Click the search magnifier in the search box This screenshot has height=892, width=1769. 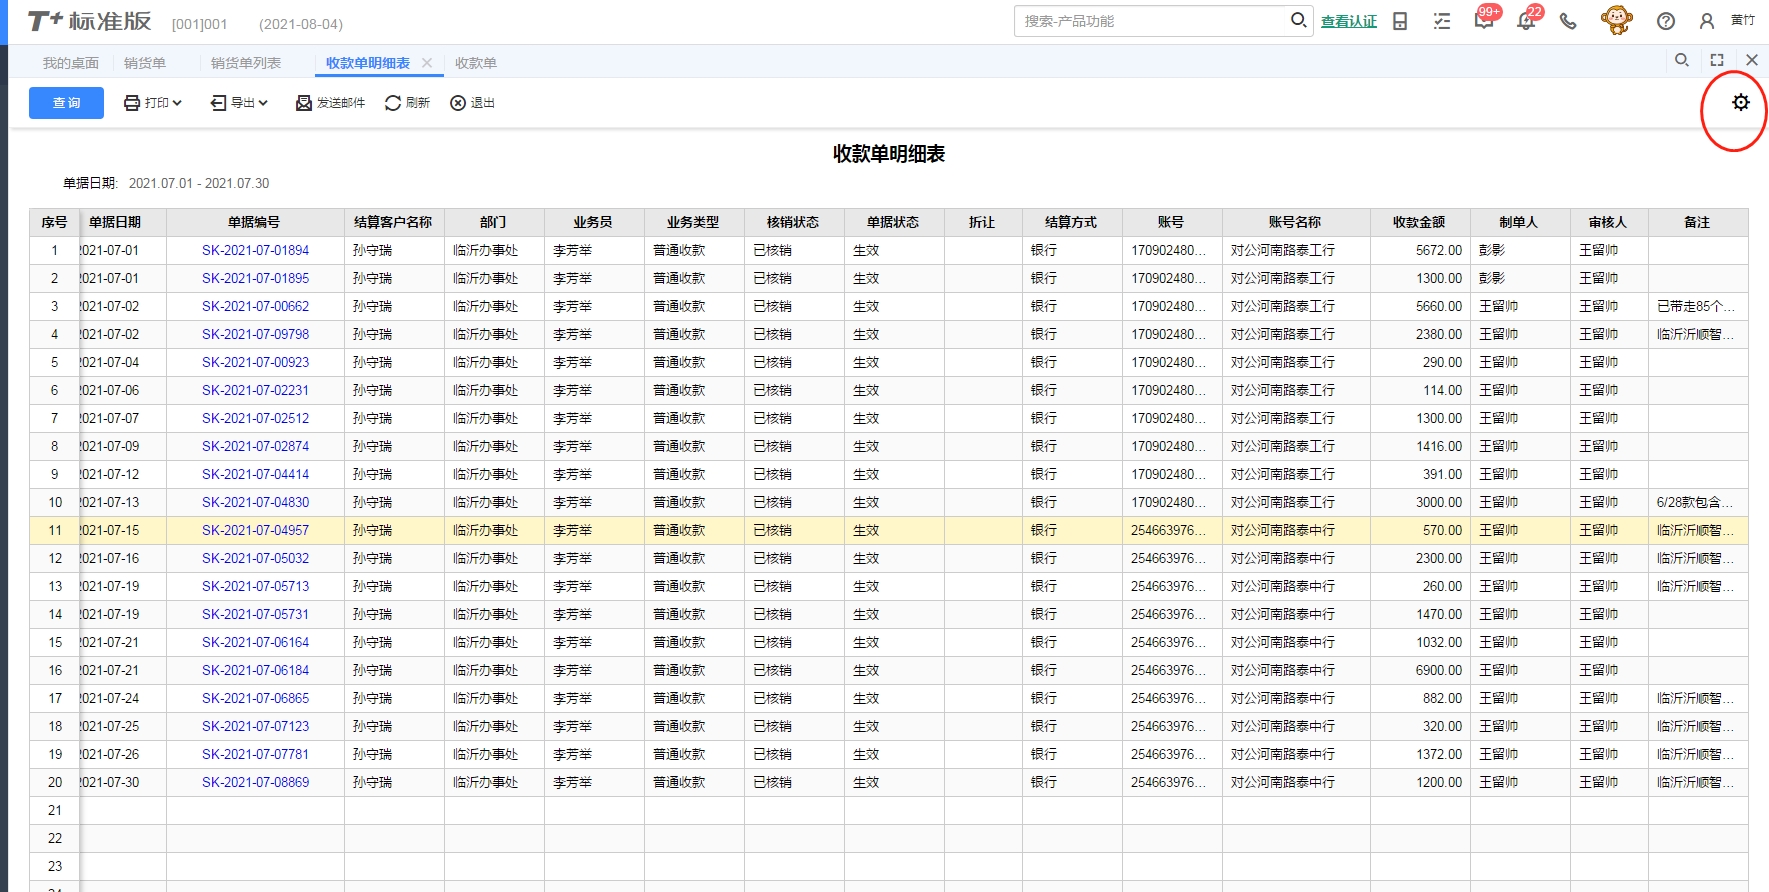point(1298,20)
